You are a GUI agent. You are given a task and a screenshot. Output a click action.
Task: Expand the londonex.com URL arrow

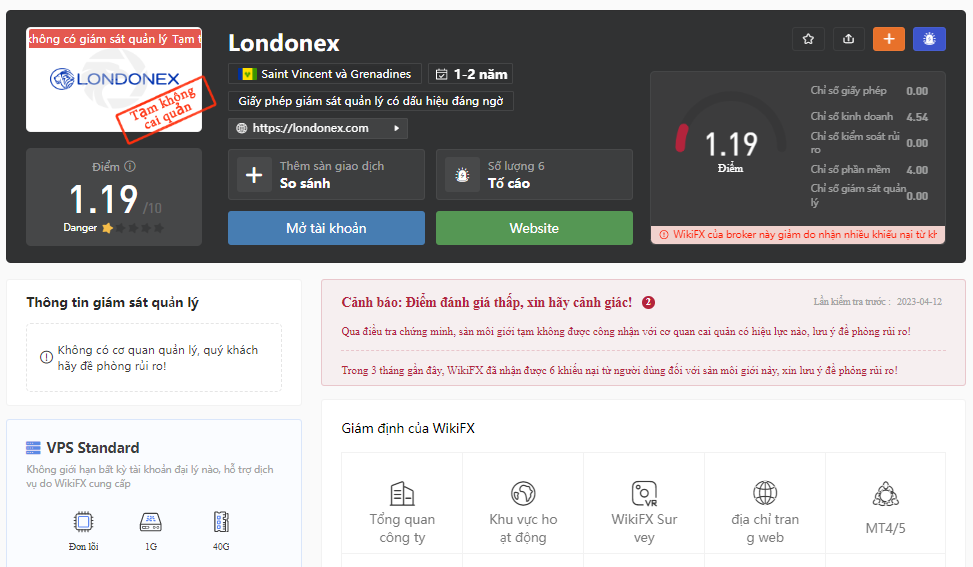(397, 128)
